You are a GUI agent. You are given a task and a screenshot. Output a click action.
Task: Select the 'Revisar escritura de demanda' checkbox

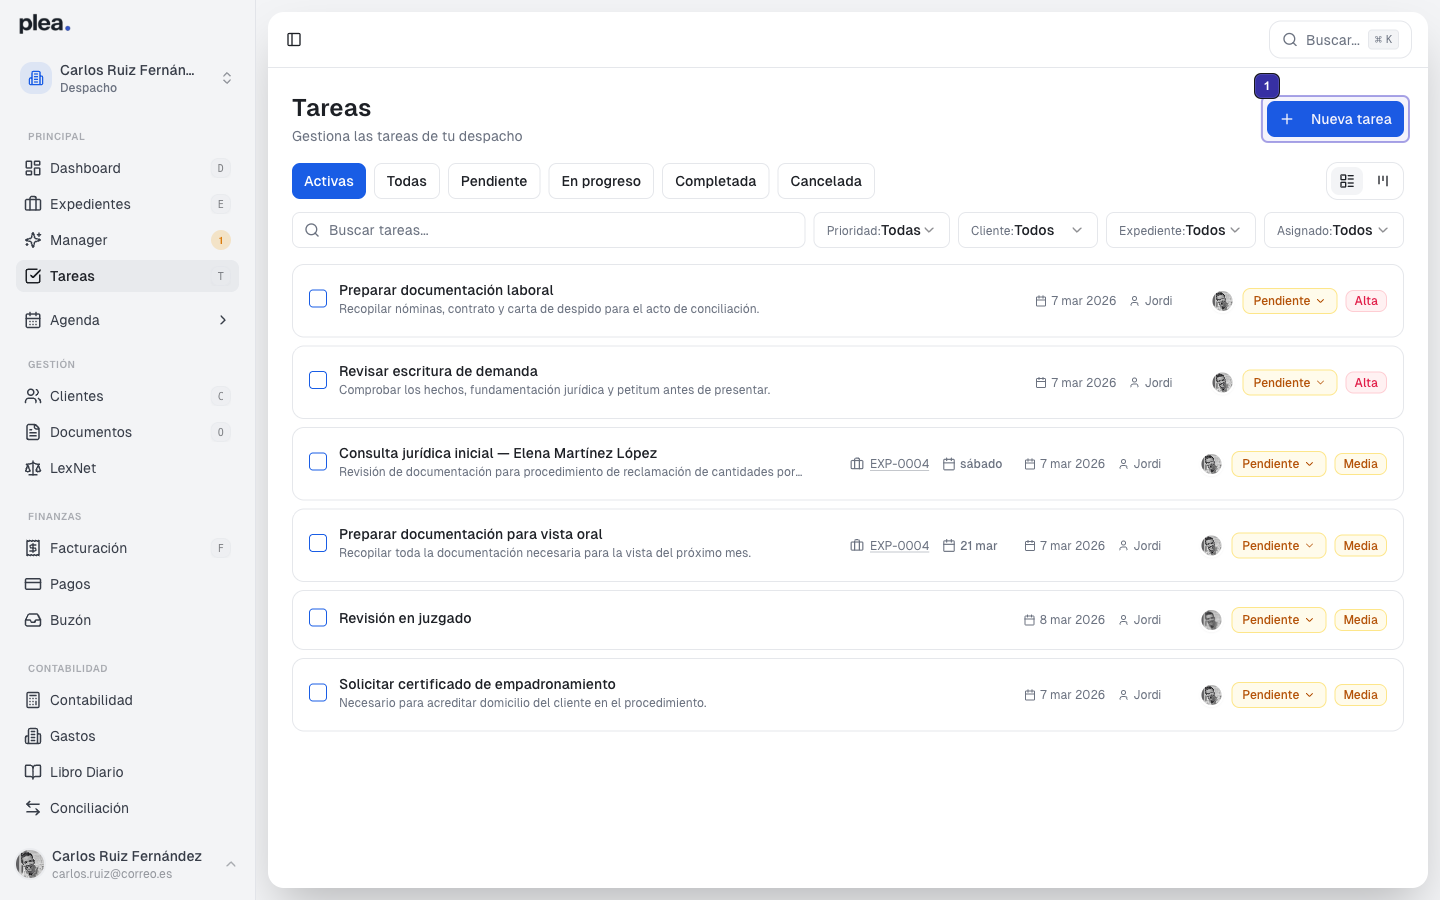[318, 380]
